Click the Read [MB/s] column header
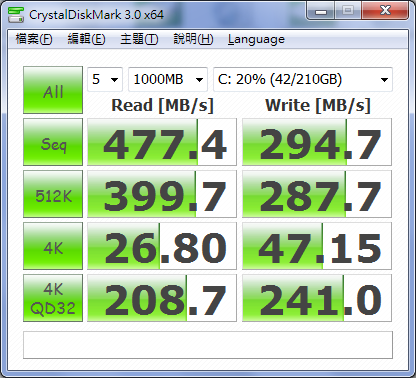 pyautogui.click(x=162, y=106)
